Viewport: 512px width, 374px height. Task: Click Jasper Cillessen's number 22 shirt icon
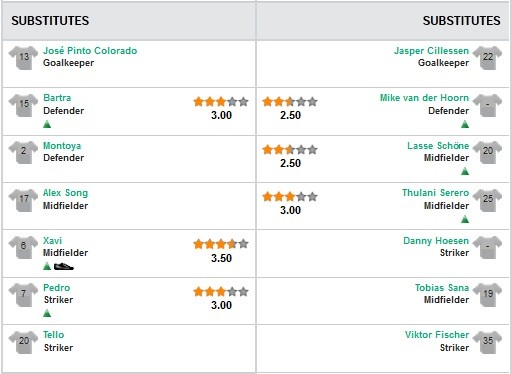pos(487,58)
